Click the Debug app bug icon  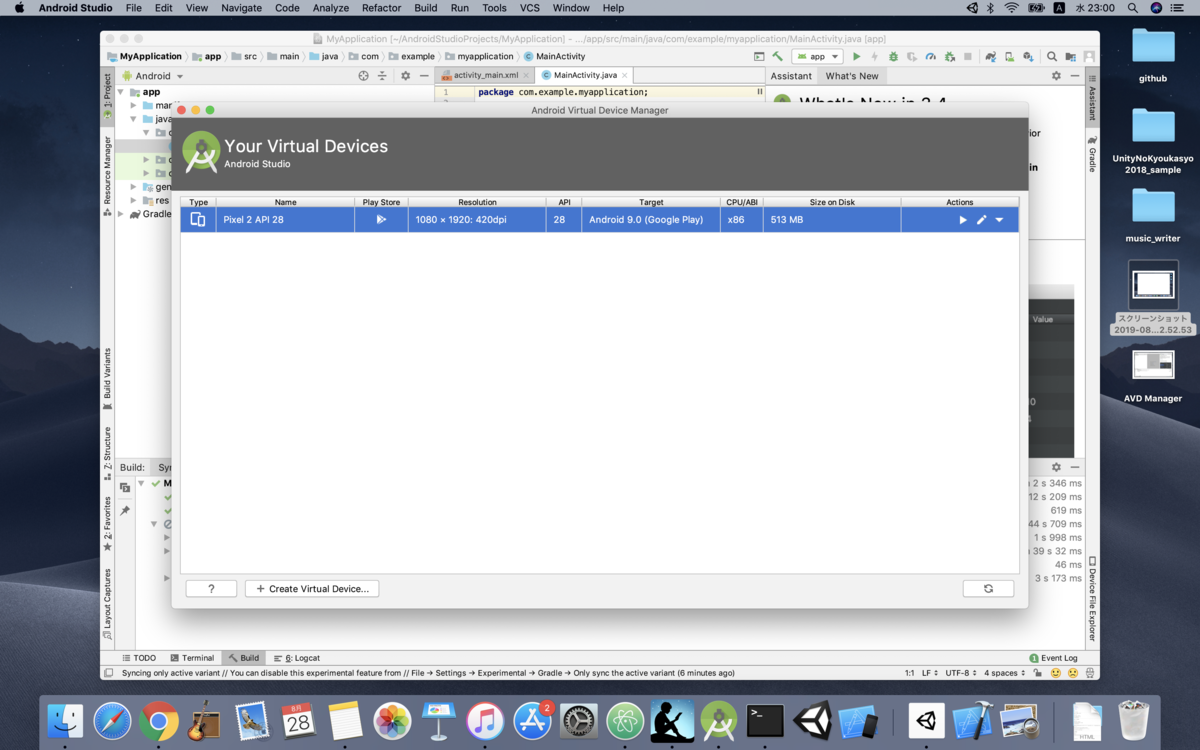coord(893,57)
